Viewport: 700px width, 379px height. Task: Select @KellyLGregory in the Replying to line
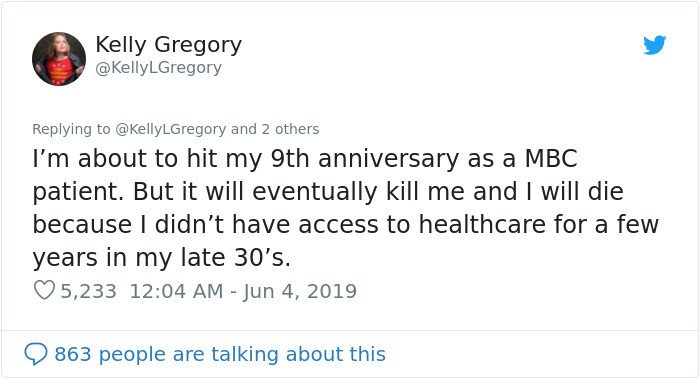pyautogui.click(x=171, y=129)
